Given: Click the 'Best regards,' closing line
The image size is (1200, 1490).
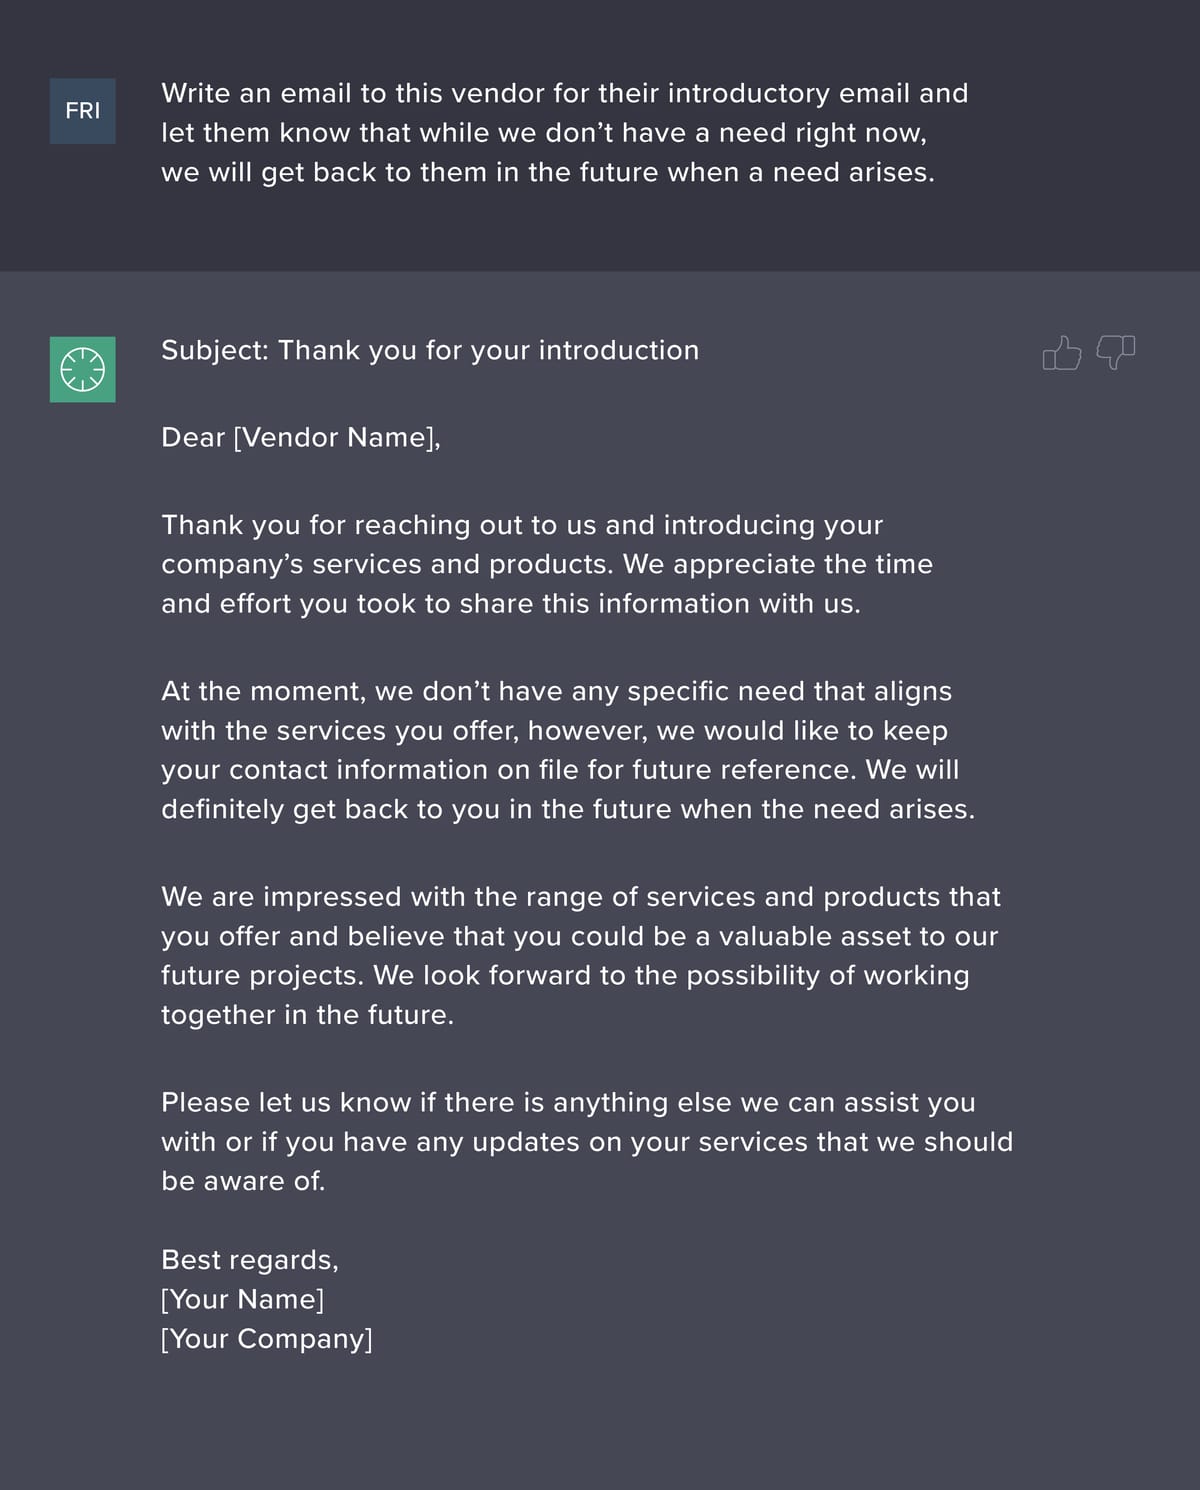Looking at the screenshot, I should pyautogui.click(x=250, y=1260).
